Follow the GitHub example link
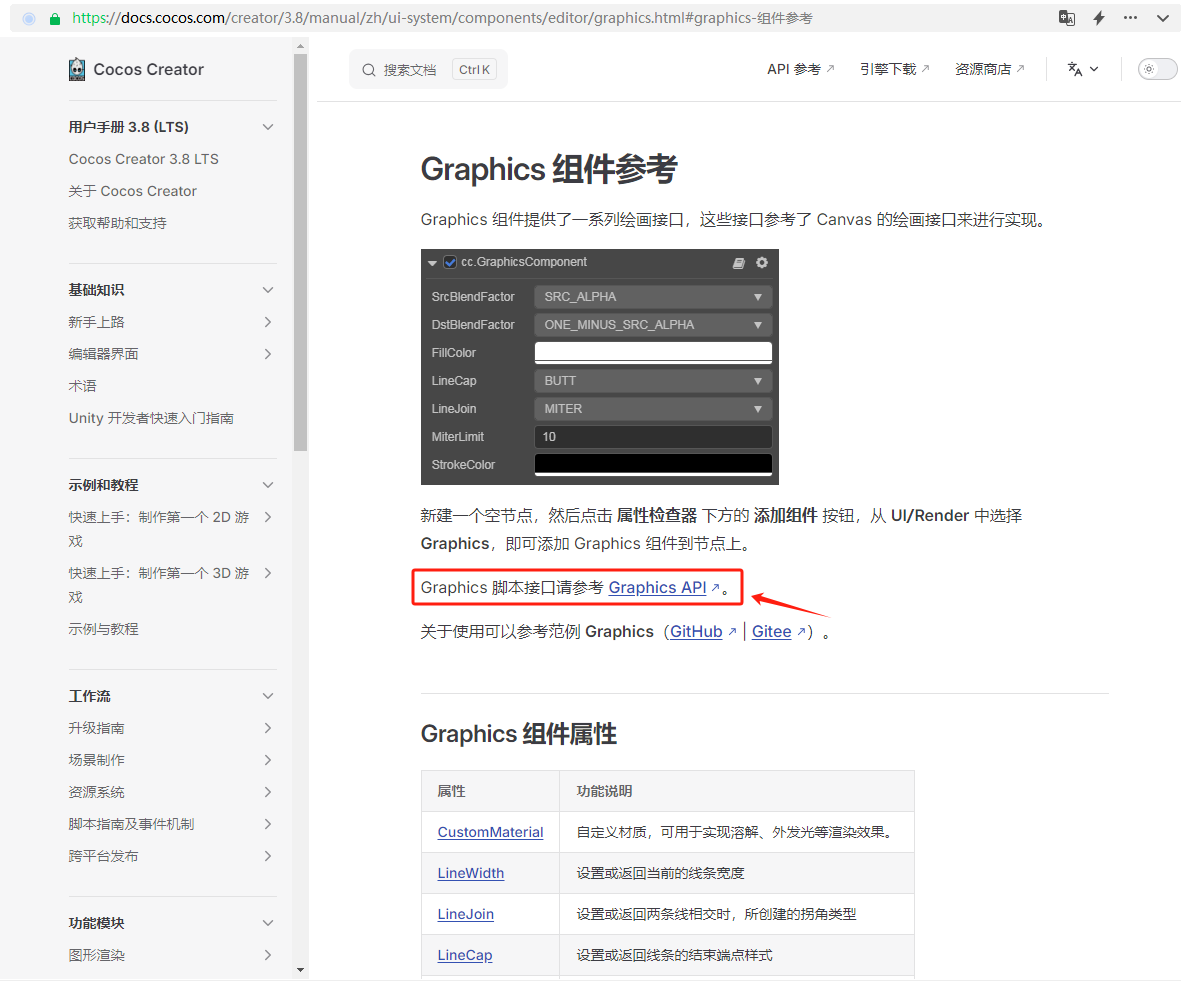The width and height of the screenshot is (1181, 989). click(x=696, y=632)
